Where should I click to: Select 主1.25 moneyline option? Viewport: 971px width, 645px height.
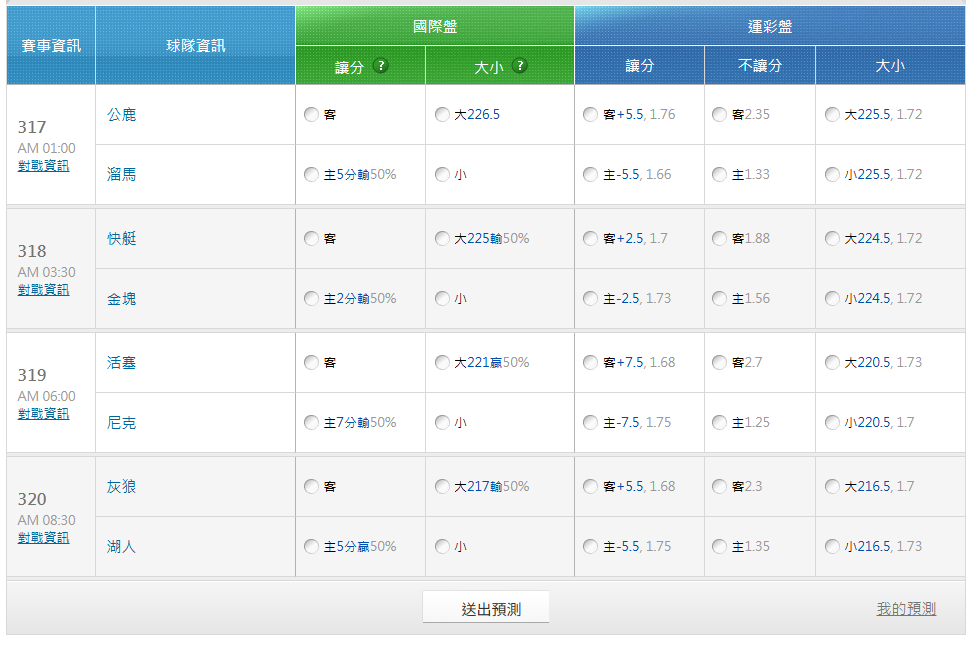(x=719, y=422)
